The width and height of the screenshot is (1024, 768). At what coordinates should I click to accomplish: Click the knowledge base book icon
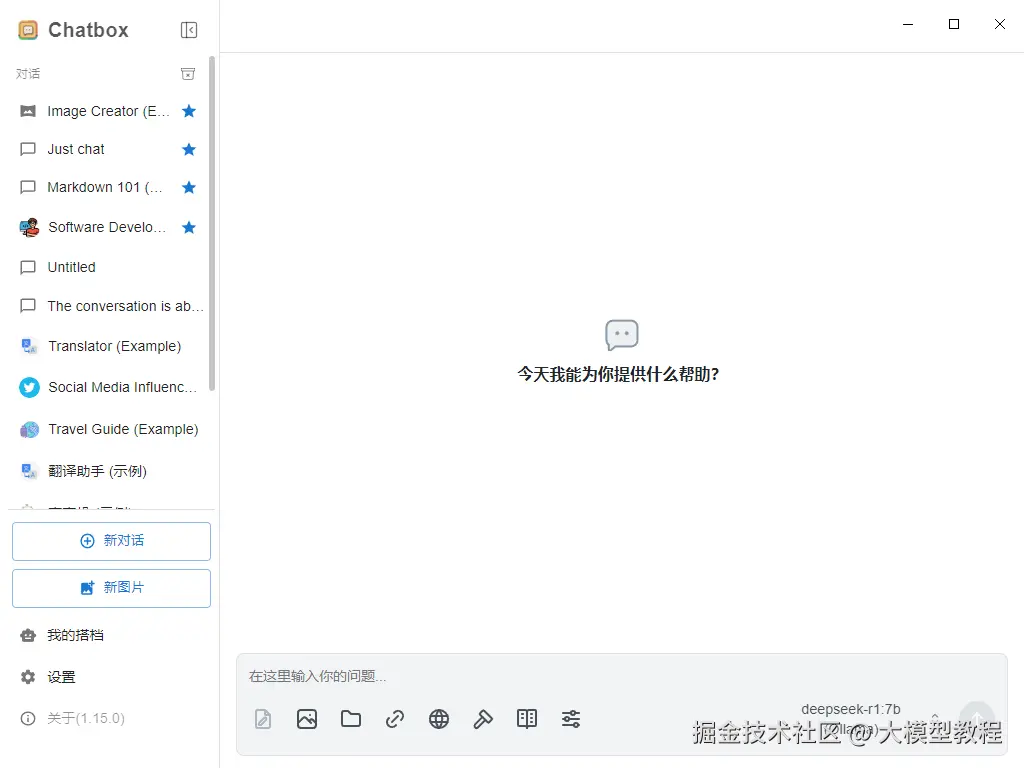click(527, 719)
